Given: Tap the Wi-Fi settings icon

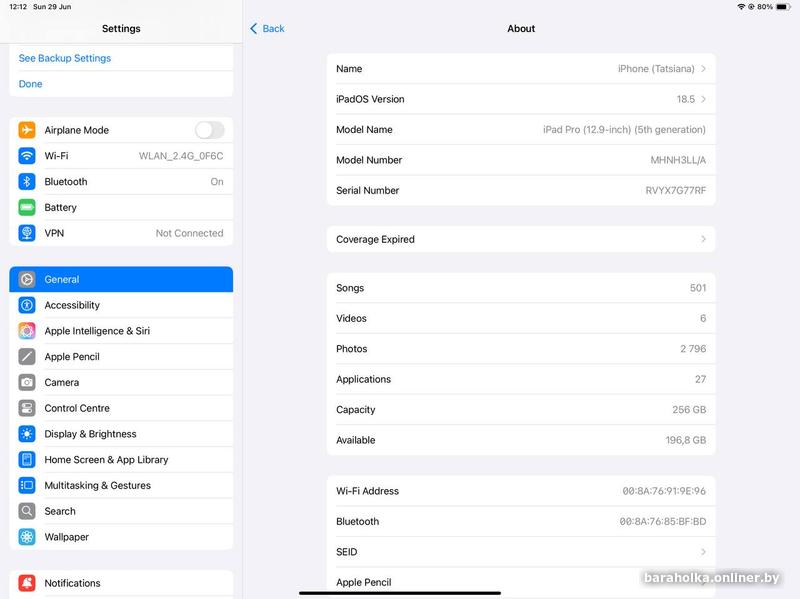Looking at the screenshot, I should [27, 156].
